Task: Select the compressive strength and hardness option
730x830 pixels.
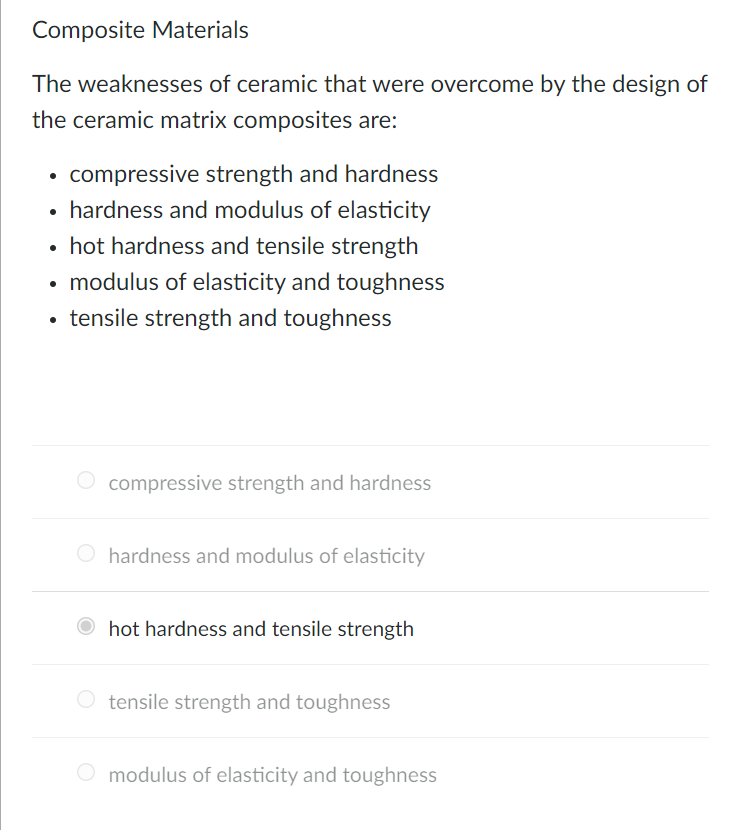Action: pos(269,483)
